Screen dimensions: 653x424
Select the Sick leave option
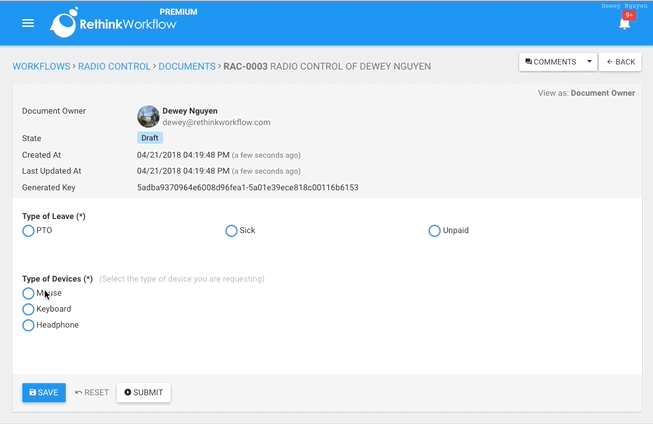(x=231, y=231)
